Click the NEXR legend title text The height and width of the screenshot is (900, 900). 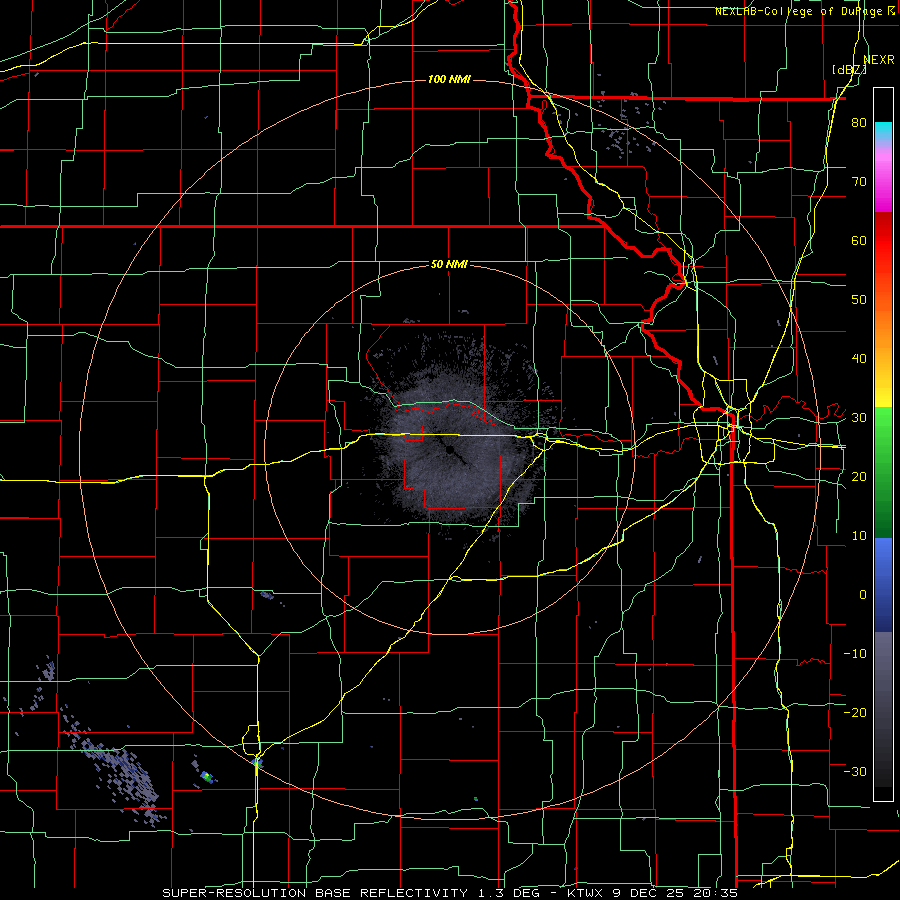click(x=879, y=59)
